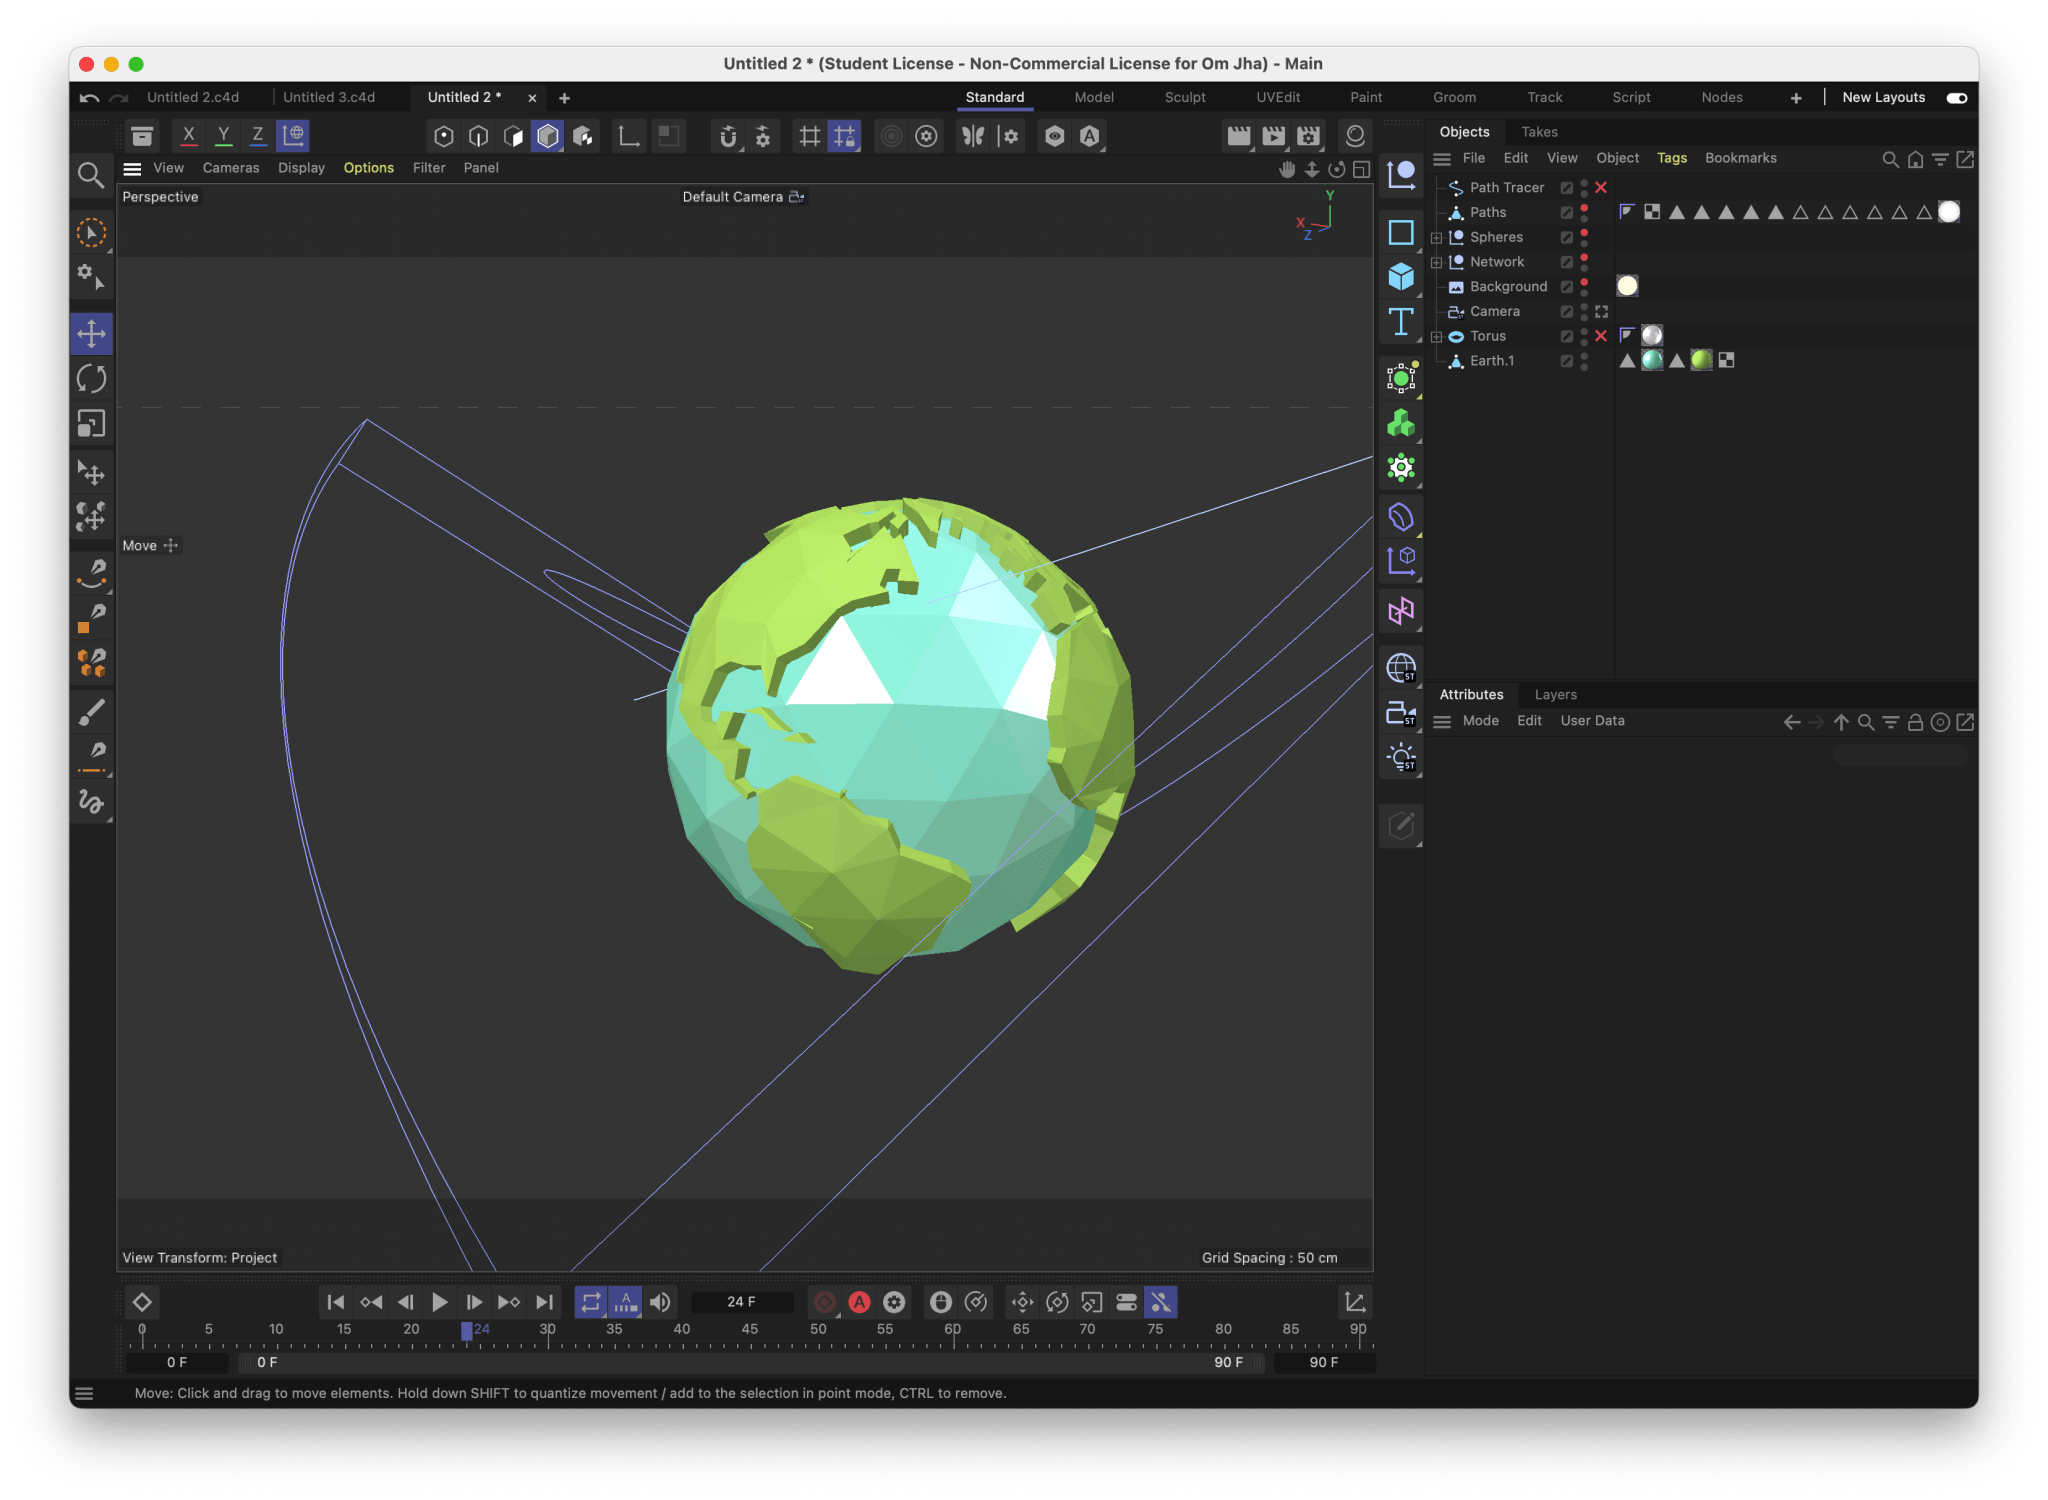The width and height of the screenshot is (2048, 1500).
Task: Click Undo arrow in top bar
Action: coord(89,98)
